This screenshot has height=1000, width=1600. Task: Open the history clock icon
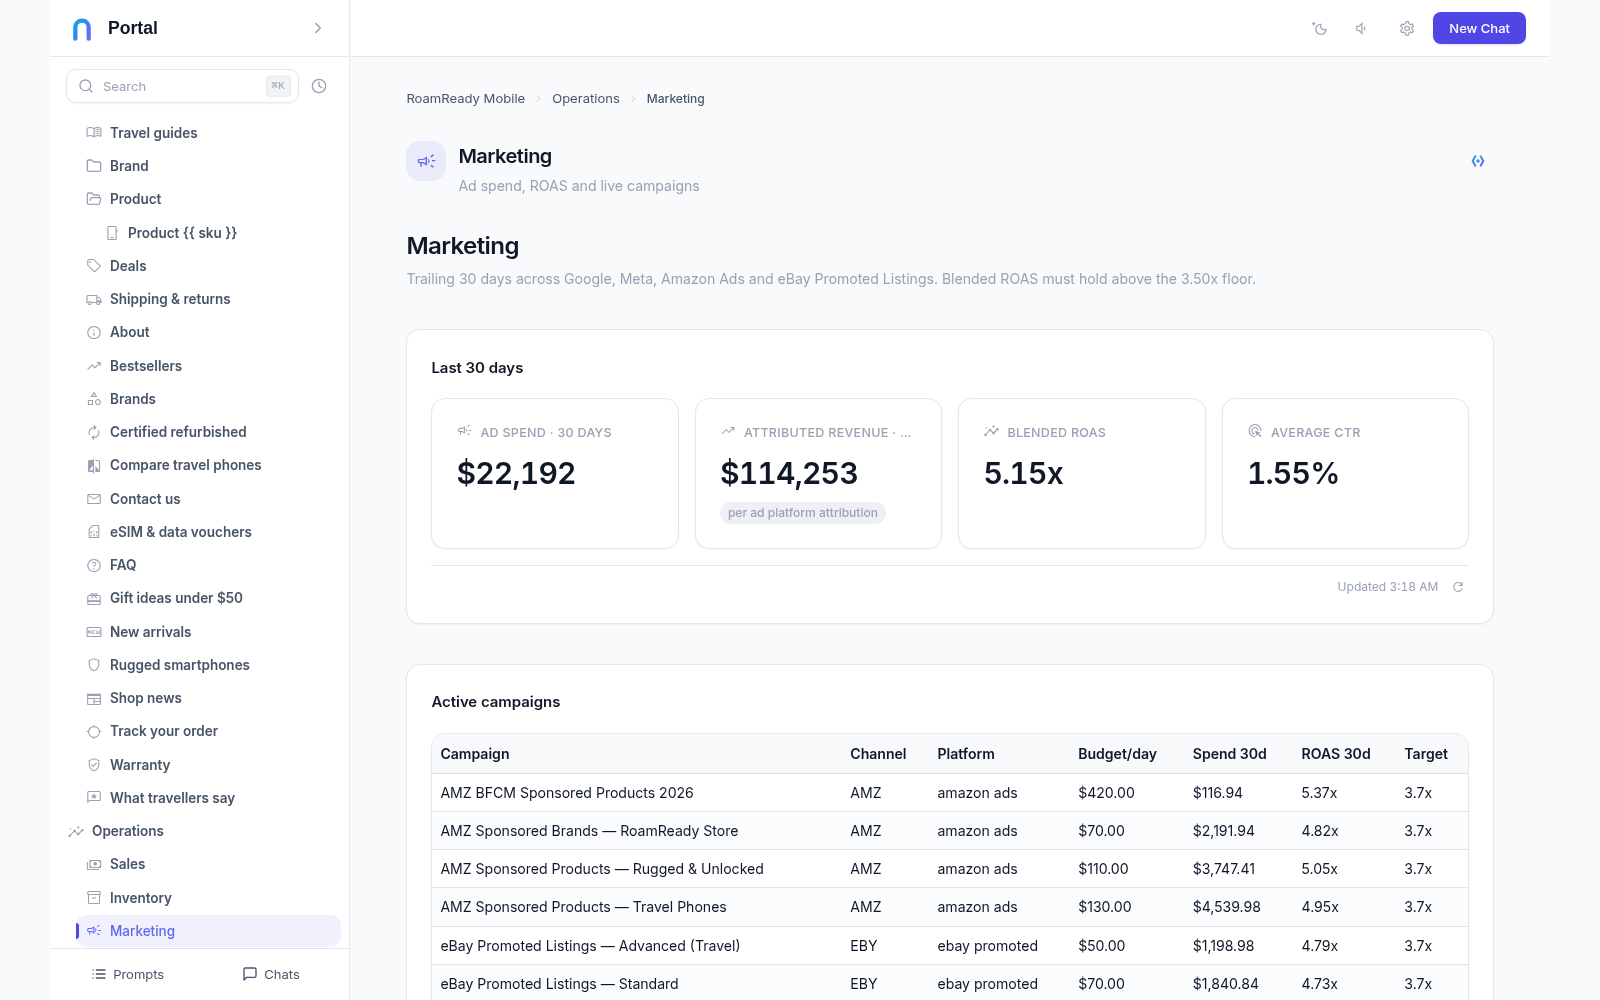coord(319,86)
